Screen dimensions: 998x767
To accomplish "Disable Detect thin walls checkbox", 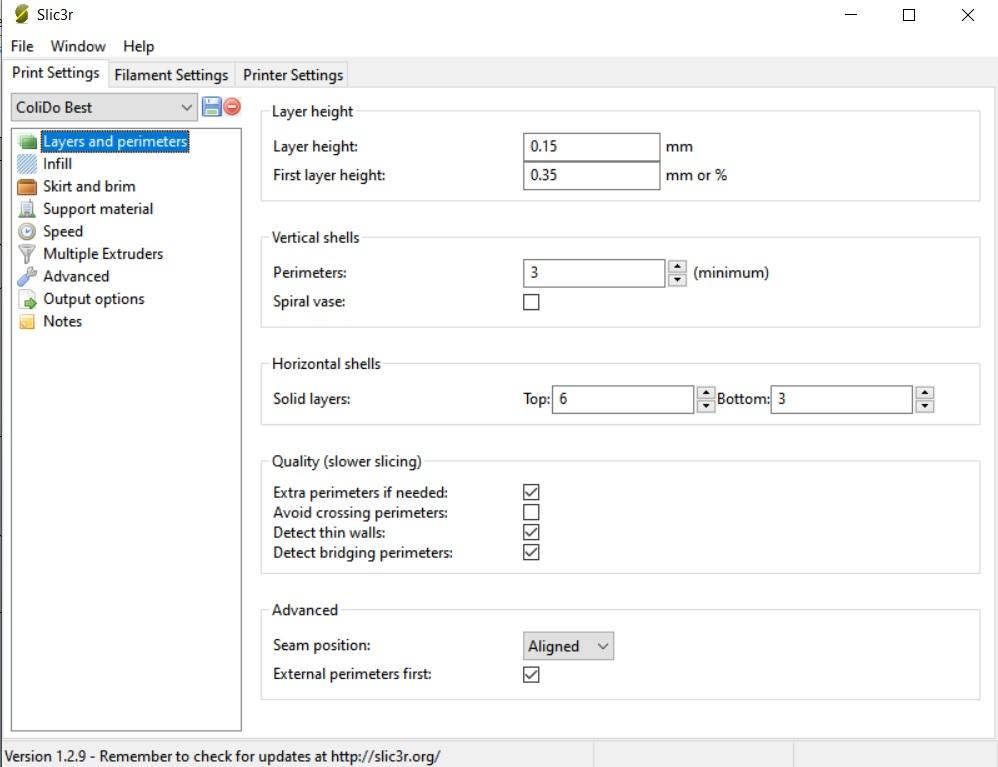I will (531, 533).
